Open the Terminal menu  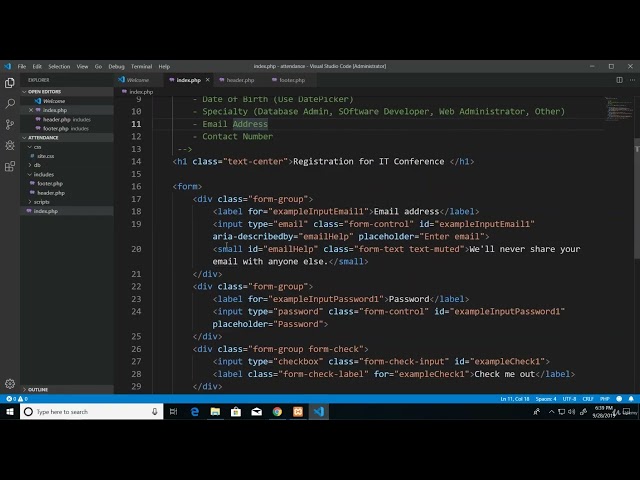pyautogui.click(x=141, y=67)
